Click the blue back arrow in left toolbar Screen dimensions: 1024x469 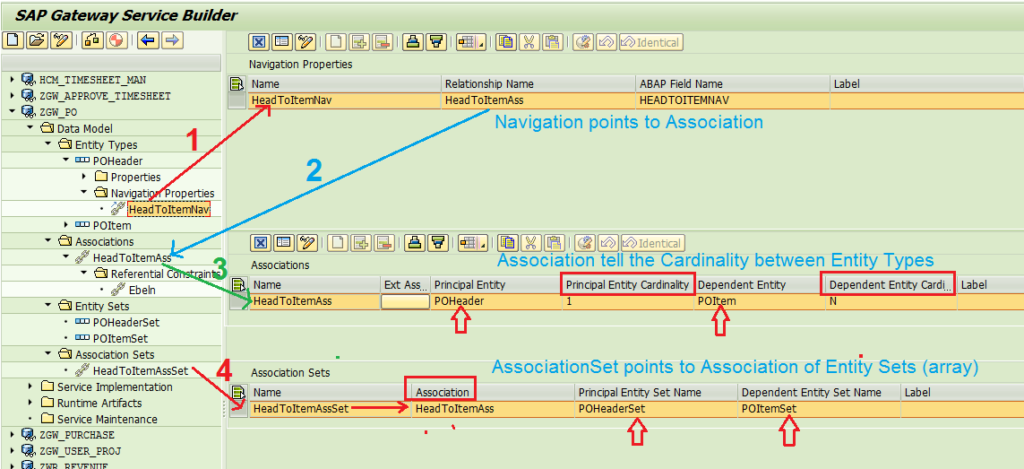(x=148, y=40)
